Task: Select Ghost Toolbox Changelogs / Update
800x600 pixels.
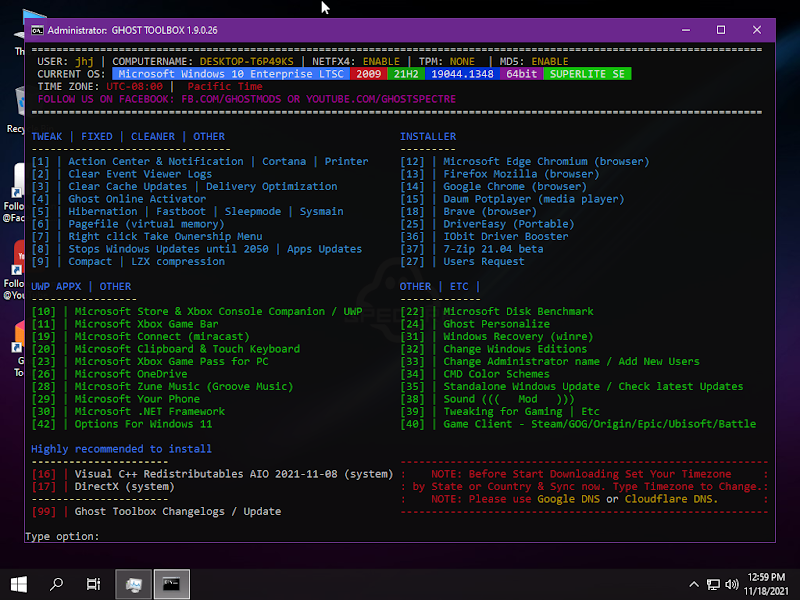Action: tap(178, 511)
